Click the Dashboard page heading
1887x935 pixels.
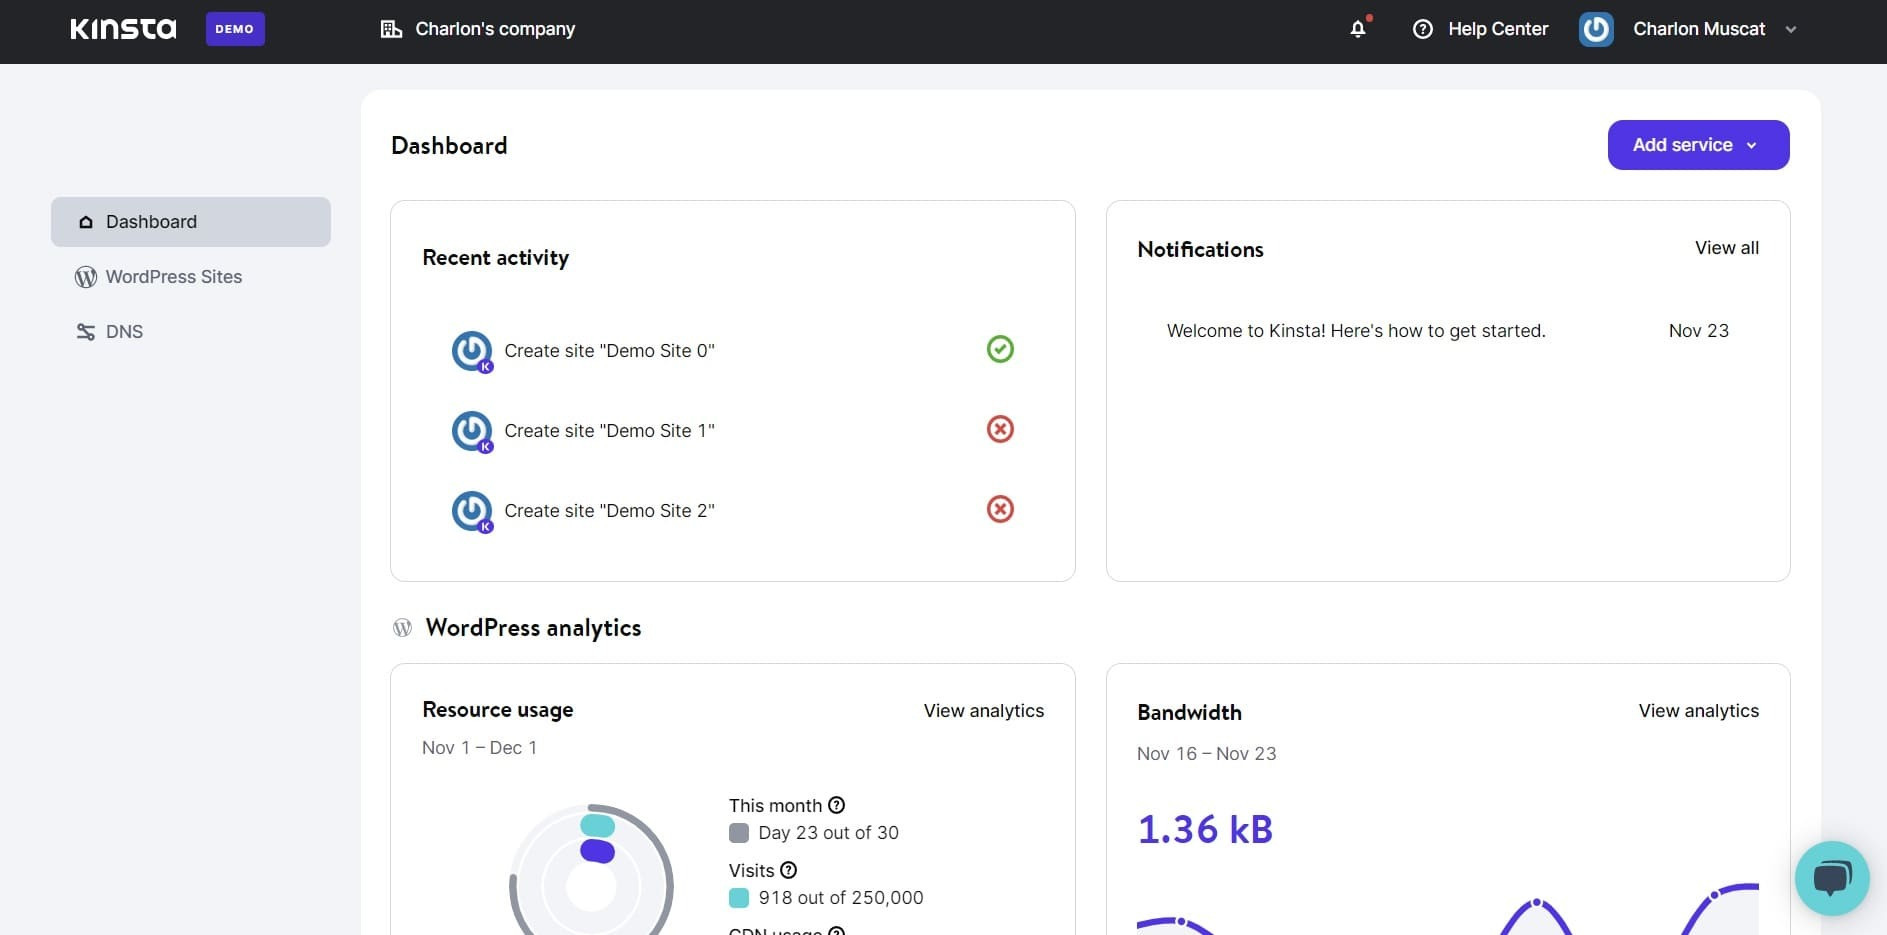tap(449, 146)
